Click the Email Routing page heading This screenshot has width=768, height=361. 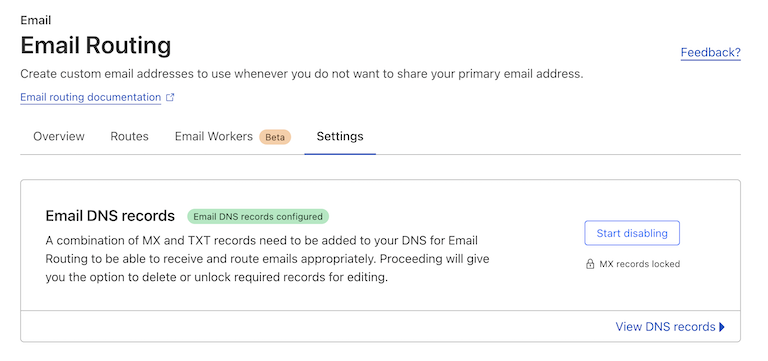(x=96, y=46)
